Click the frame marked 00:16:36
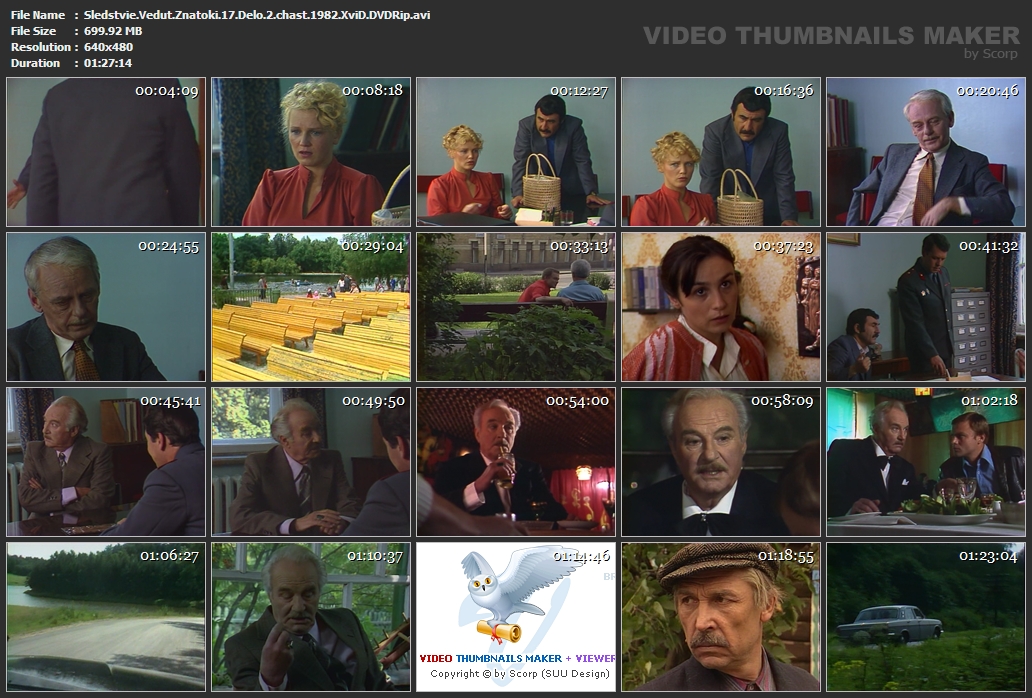Screen dimensions: 1032x698 (x=720, y=152)
